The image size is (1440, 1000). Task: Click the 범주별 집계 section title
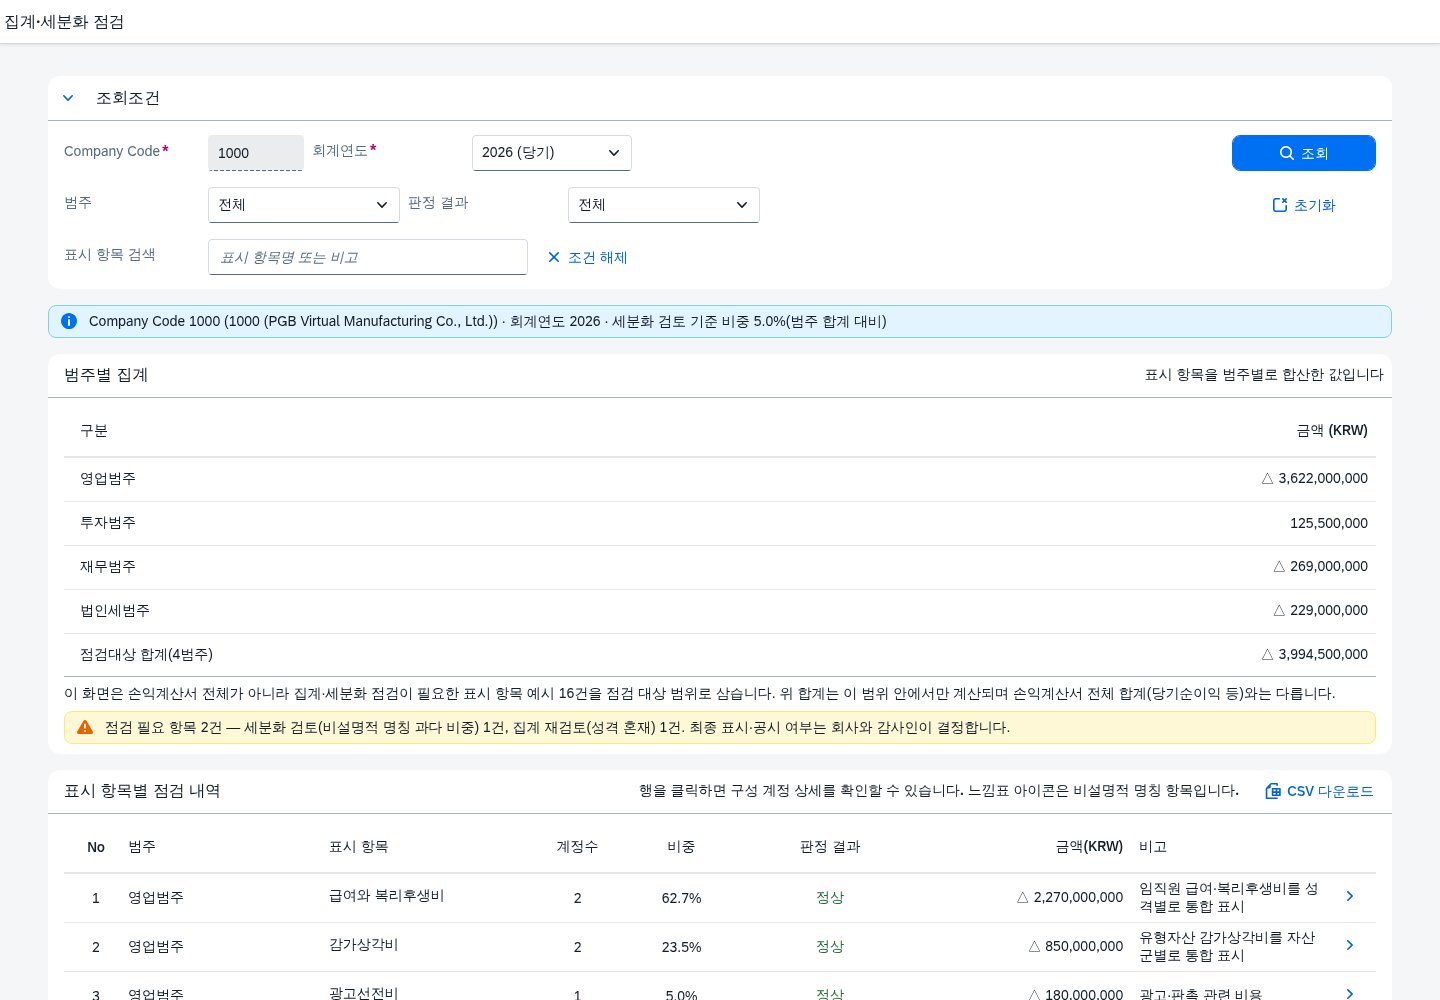pos(106,375)
